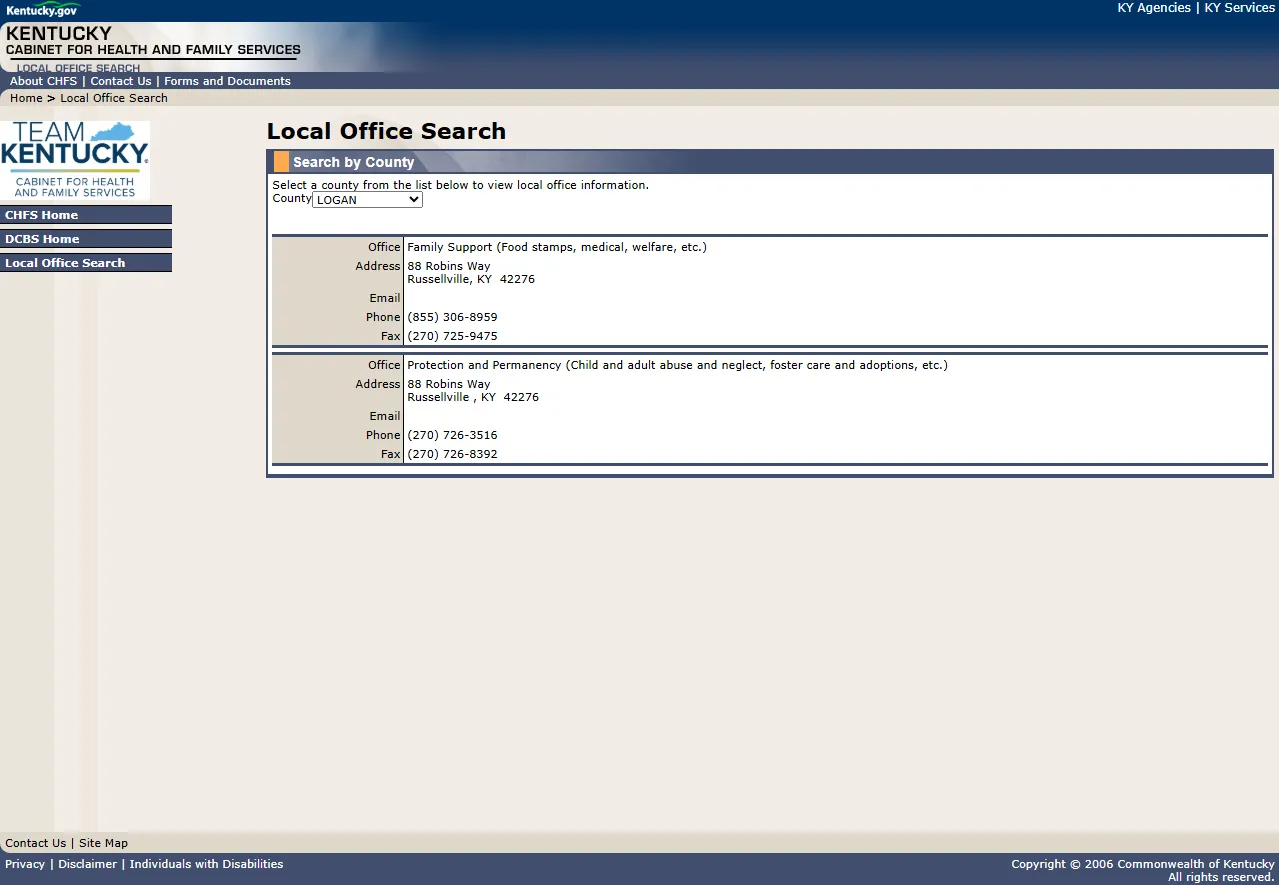Open the KY Services link

(1239, 8)
